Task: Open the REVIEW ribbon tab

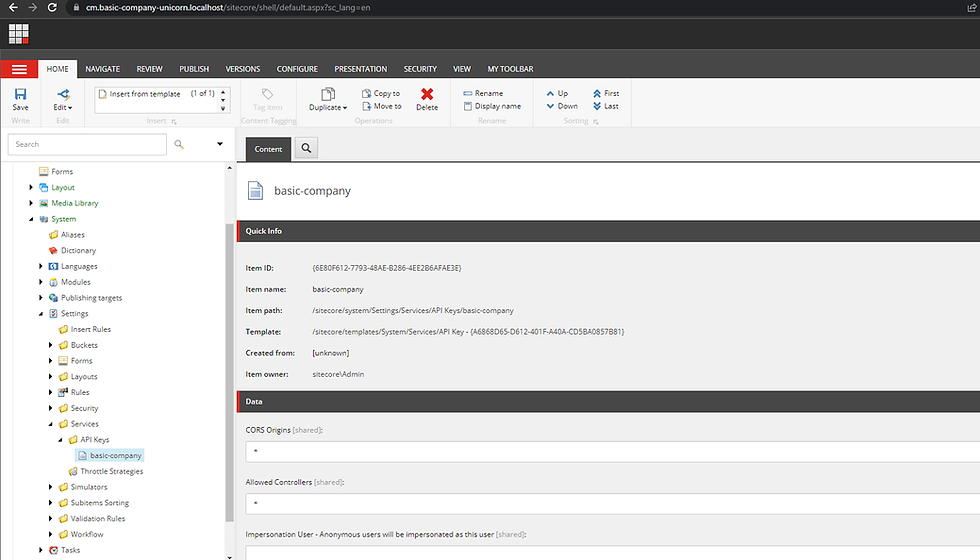Action: pyautogui.click(x=149, y=69)
